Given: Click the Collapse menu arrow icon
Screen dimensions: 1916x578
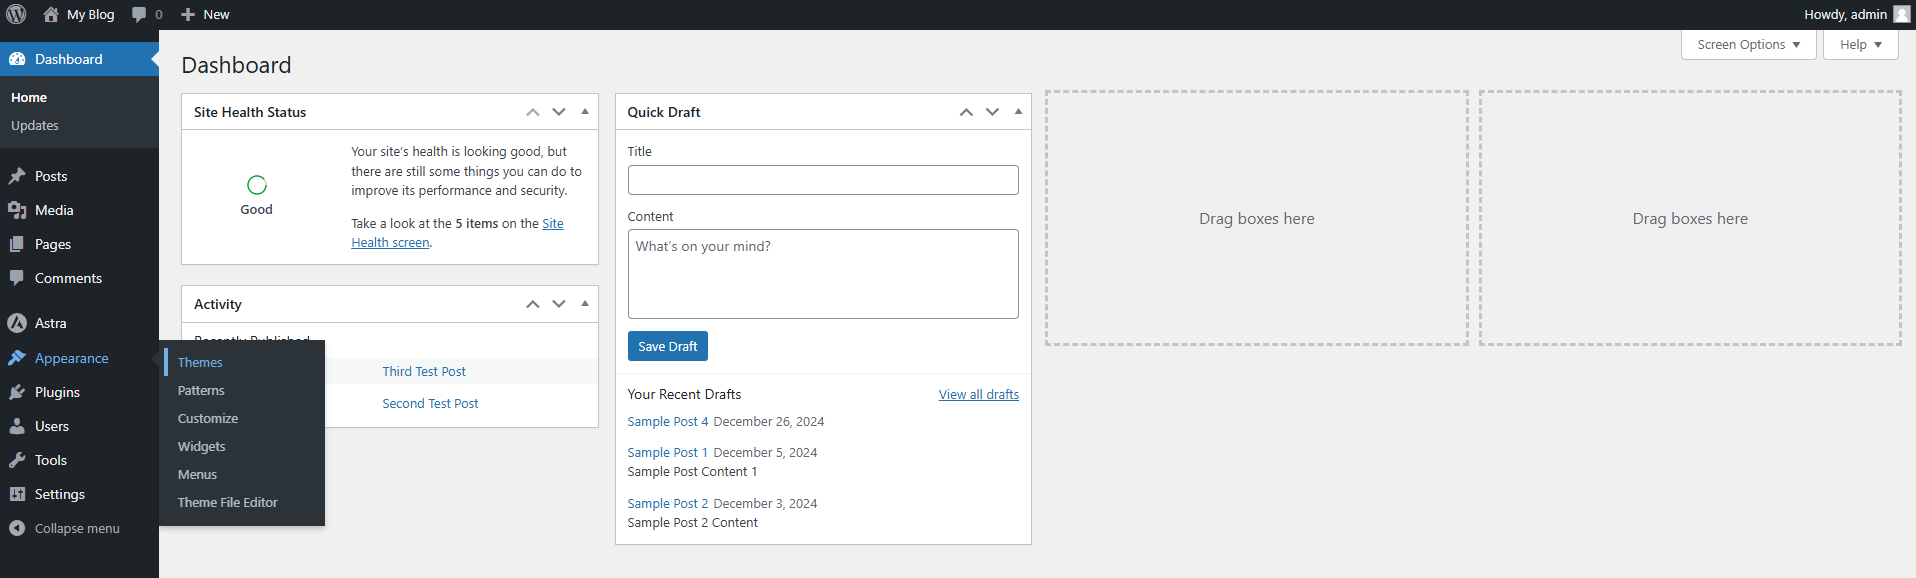Looking at the screenshot, I should (x=17, y=528).
